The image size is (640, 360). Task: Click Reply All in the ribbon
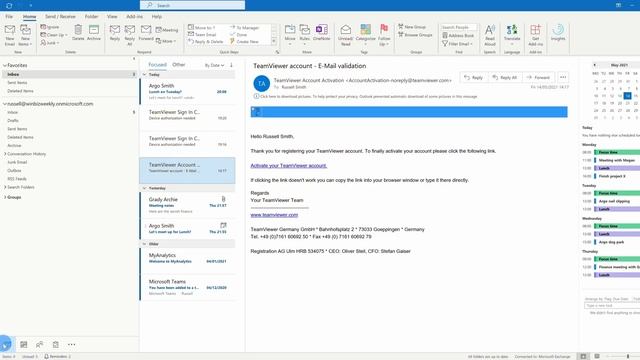pos(130,35)
